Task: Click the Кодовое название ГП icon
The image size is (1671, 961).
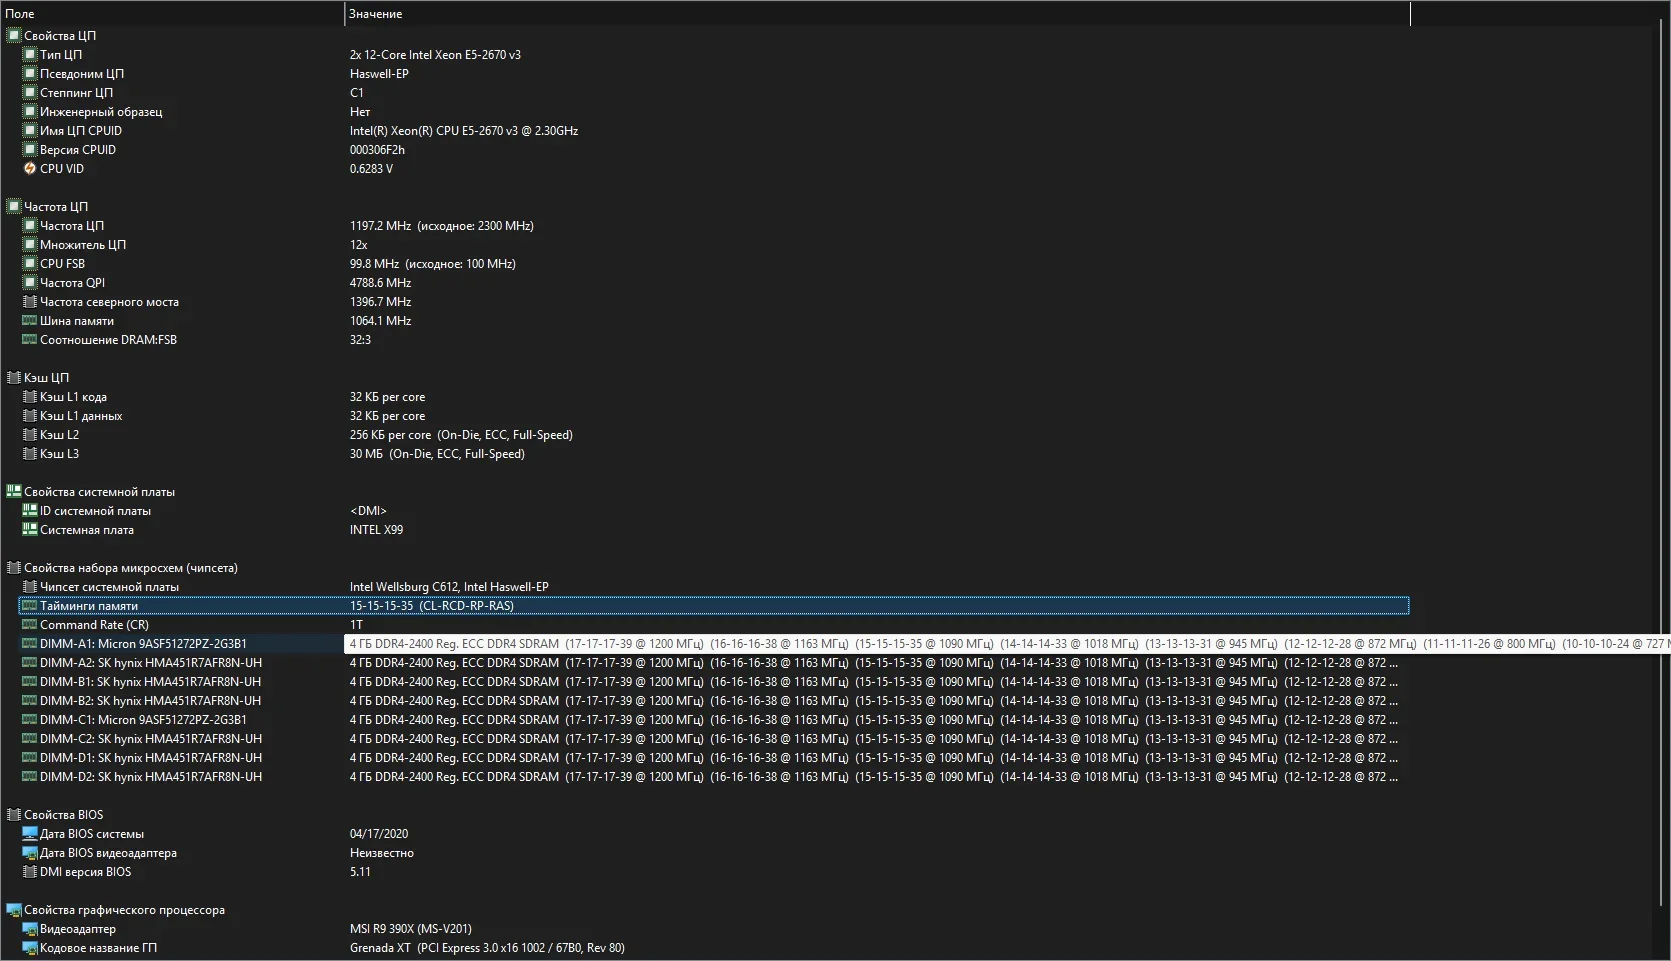Action: tap(30, 948)
